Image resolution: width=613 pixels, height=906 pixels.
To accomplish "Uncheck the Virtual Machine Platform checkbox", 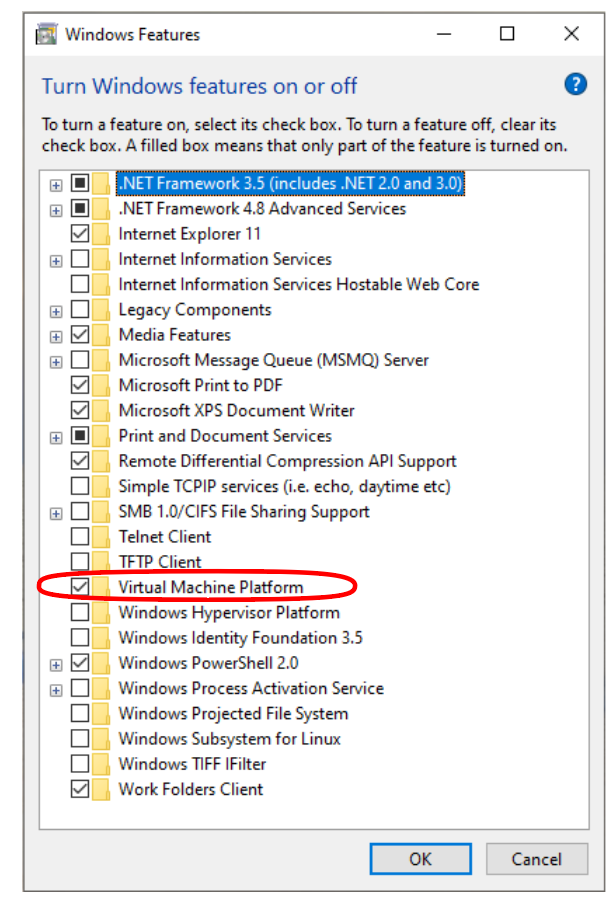I will (80, 587).
